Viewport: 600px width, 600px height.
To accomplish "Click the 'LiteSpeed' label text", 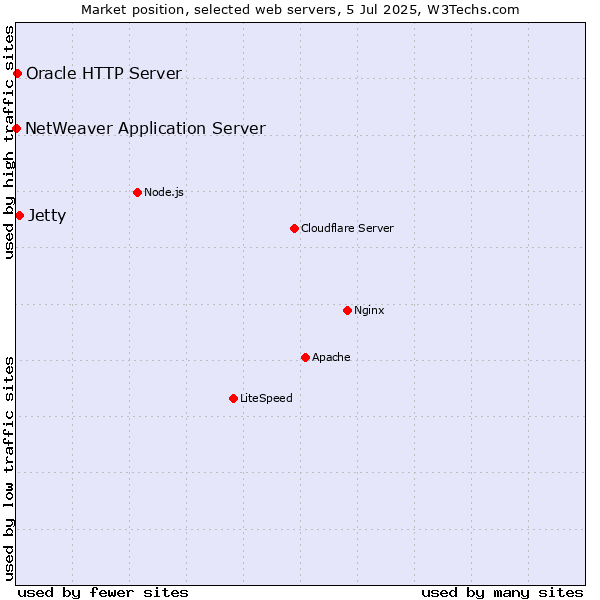I will pyautogui.click(x=266, y=398).
